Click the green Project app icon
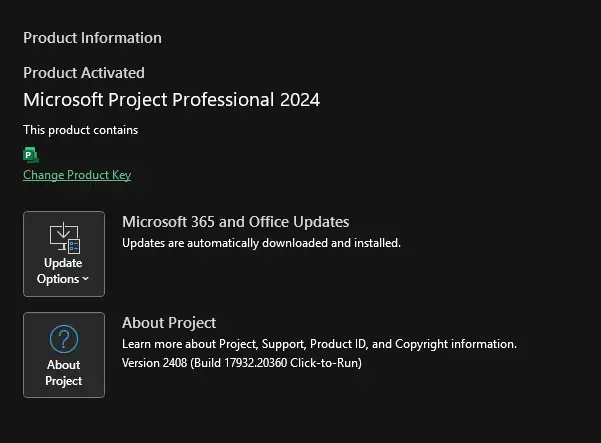The width and height of the screenshot is (601, 443). [x=31, y=155]
